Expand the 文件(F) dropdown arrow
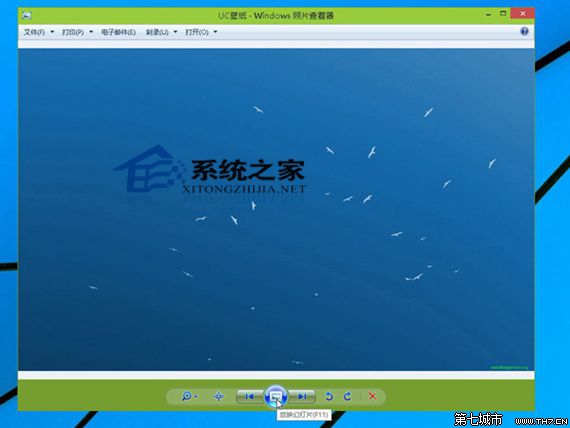The width and height of the screenshot is (570, 428). [x=52, y=32]
